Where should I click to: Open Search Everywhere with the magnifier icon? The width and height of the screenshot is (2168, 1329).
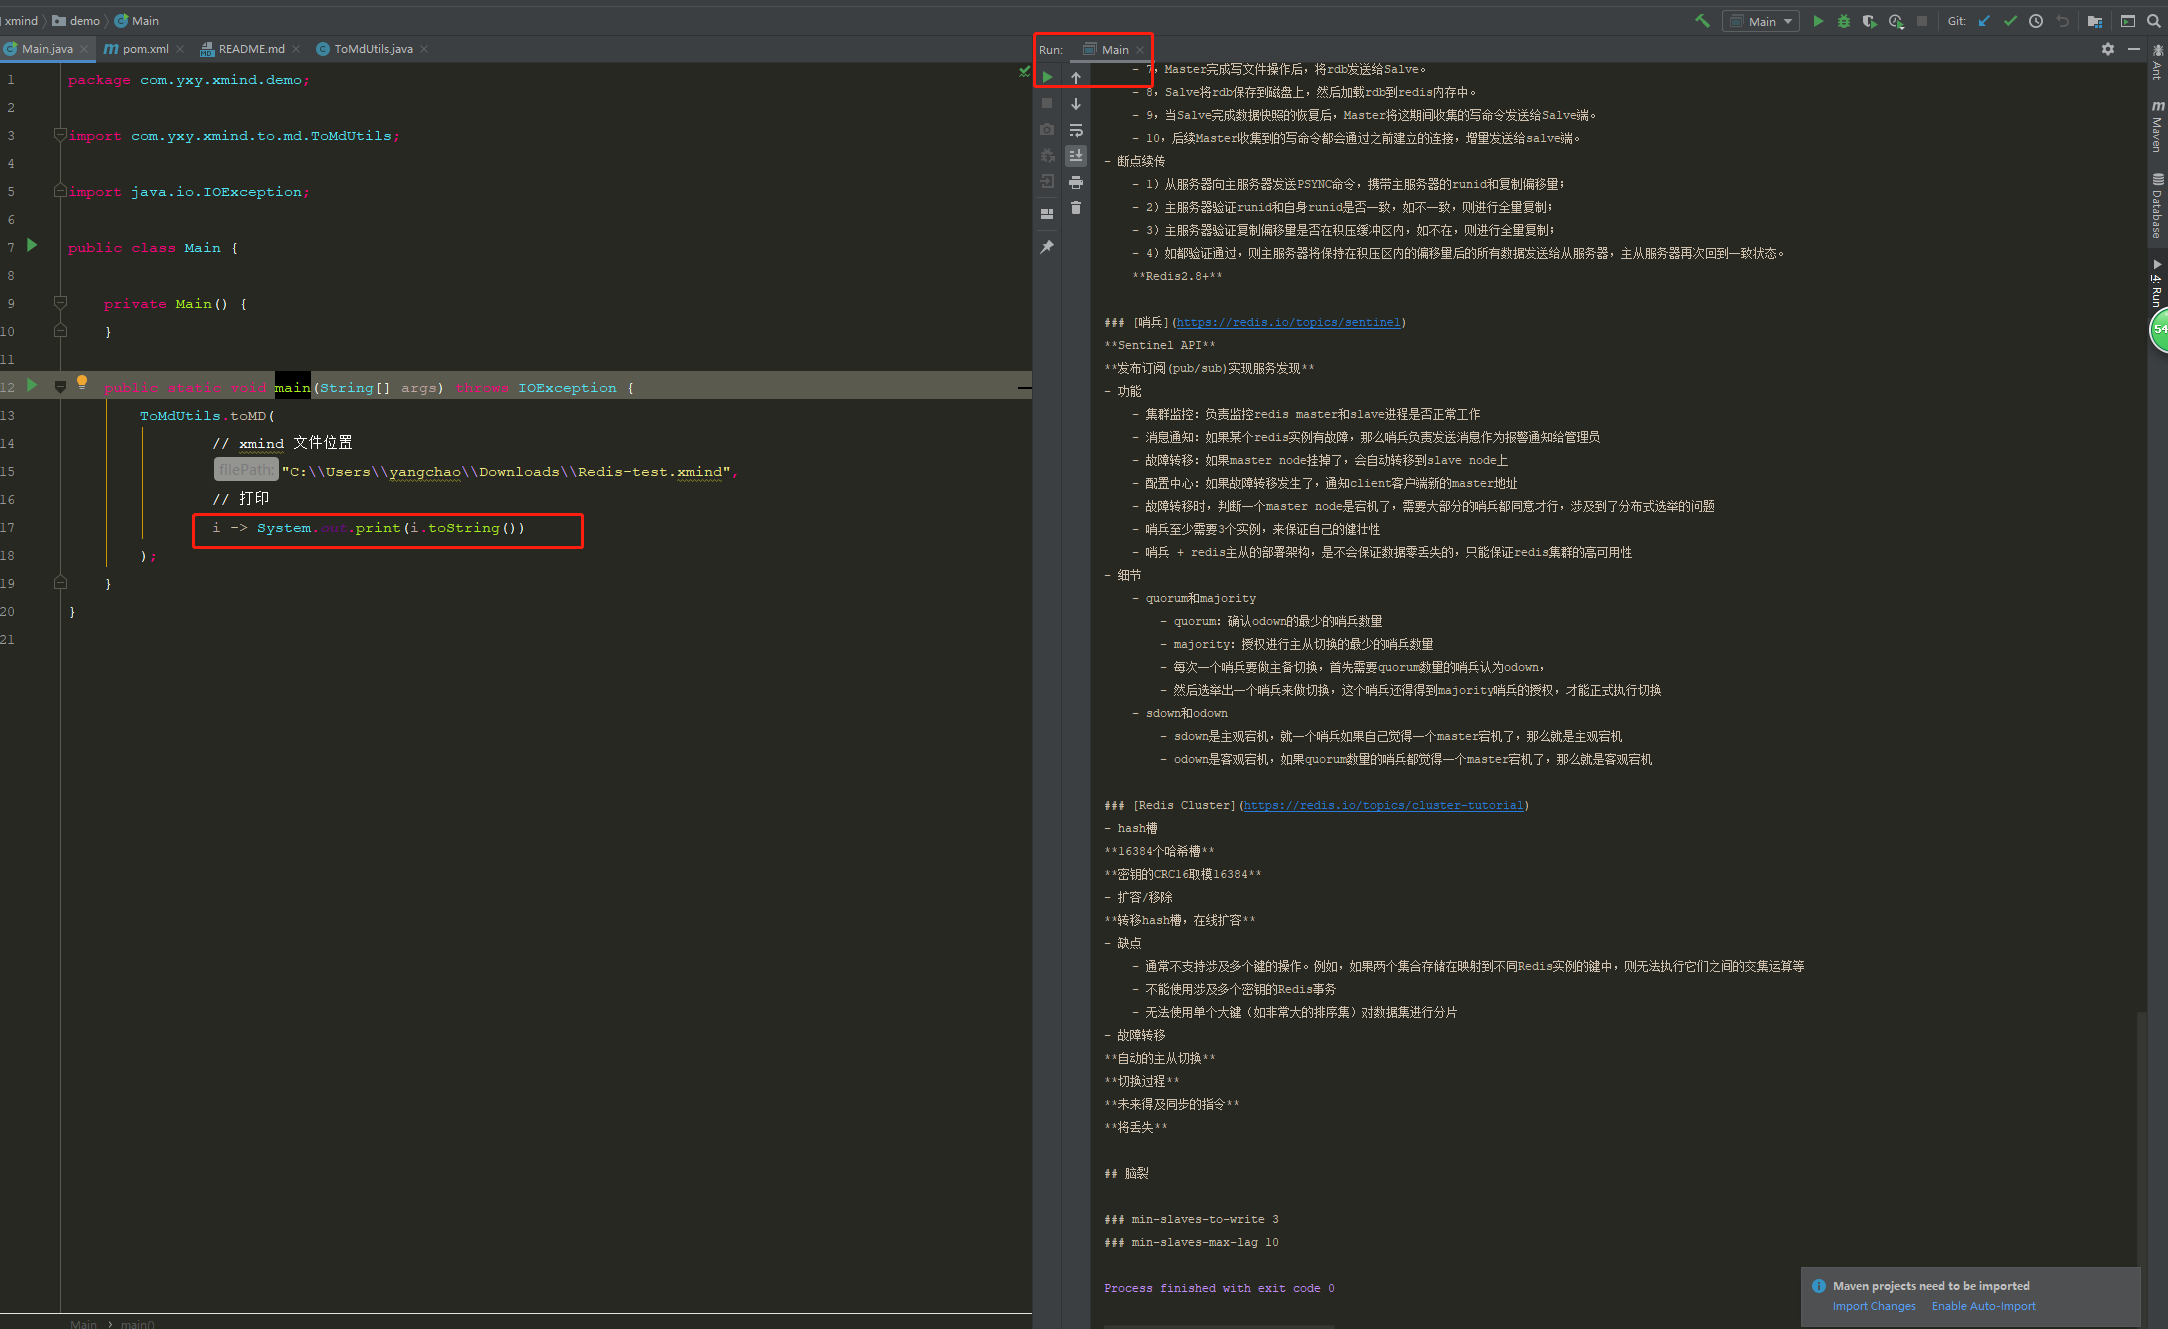pos(2153,20)
